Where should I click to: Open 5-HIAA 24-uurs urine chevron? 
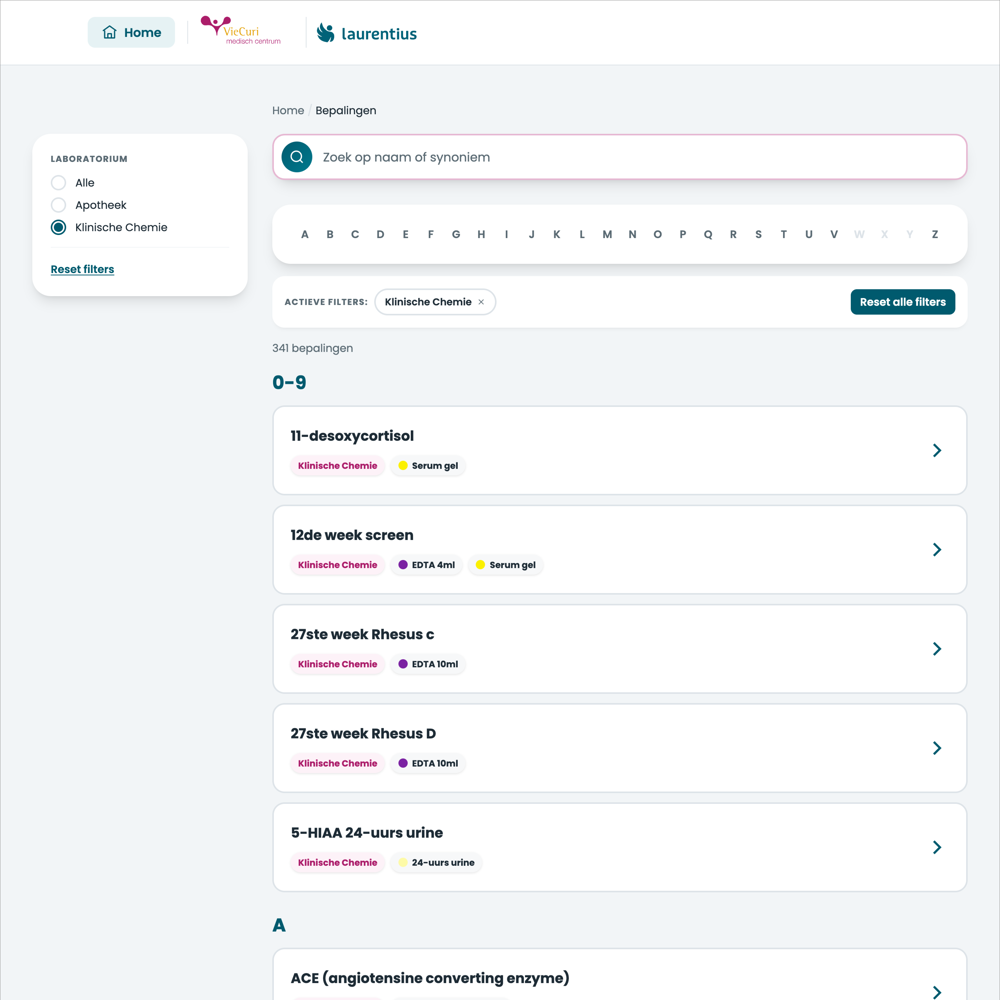pyautogui.click(x=937, y=847)
